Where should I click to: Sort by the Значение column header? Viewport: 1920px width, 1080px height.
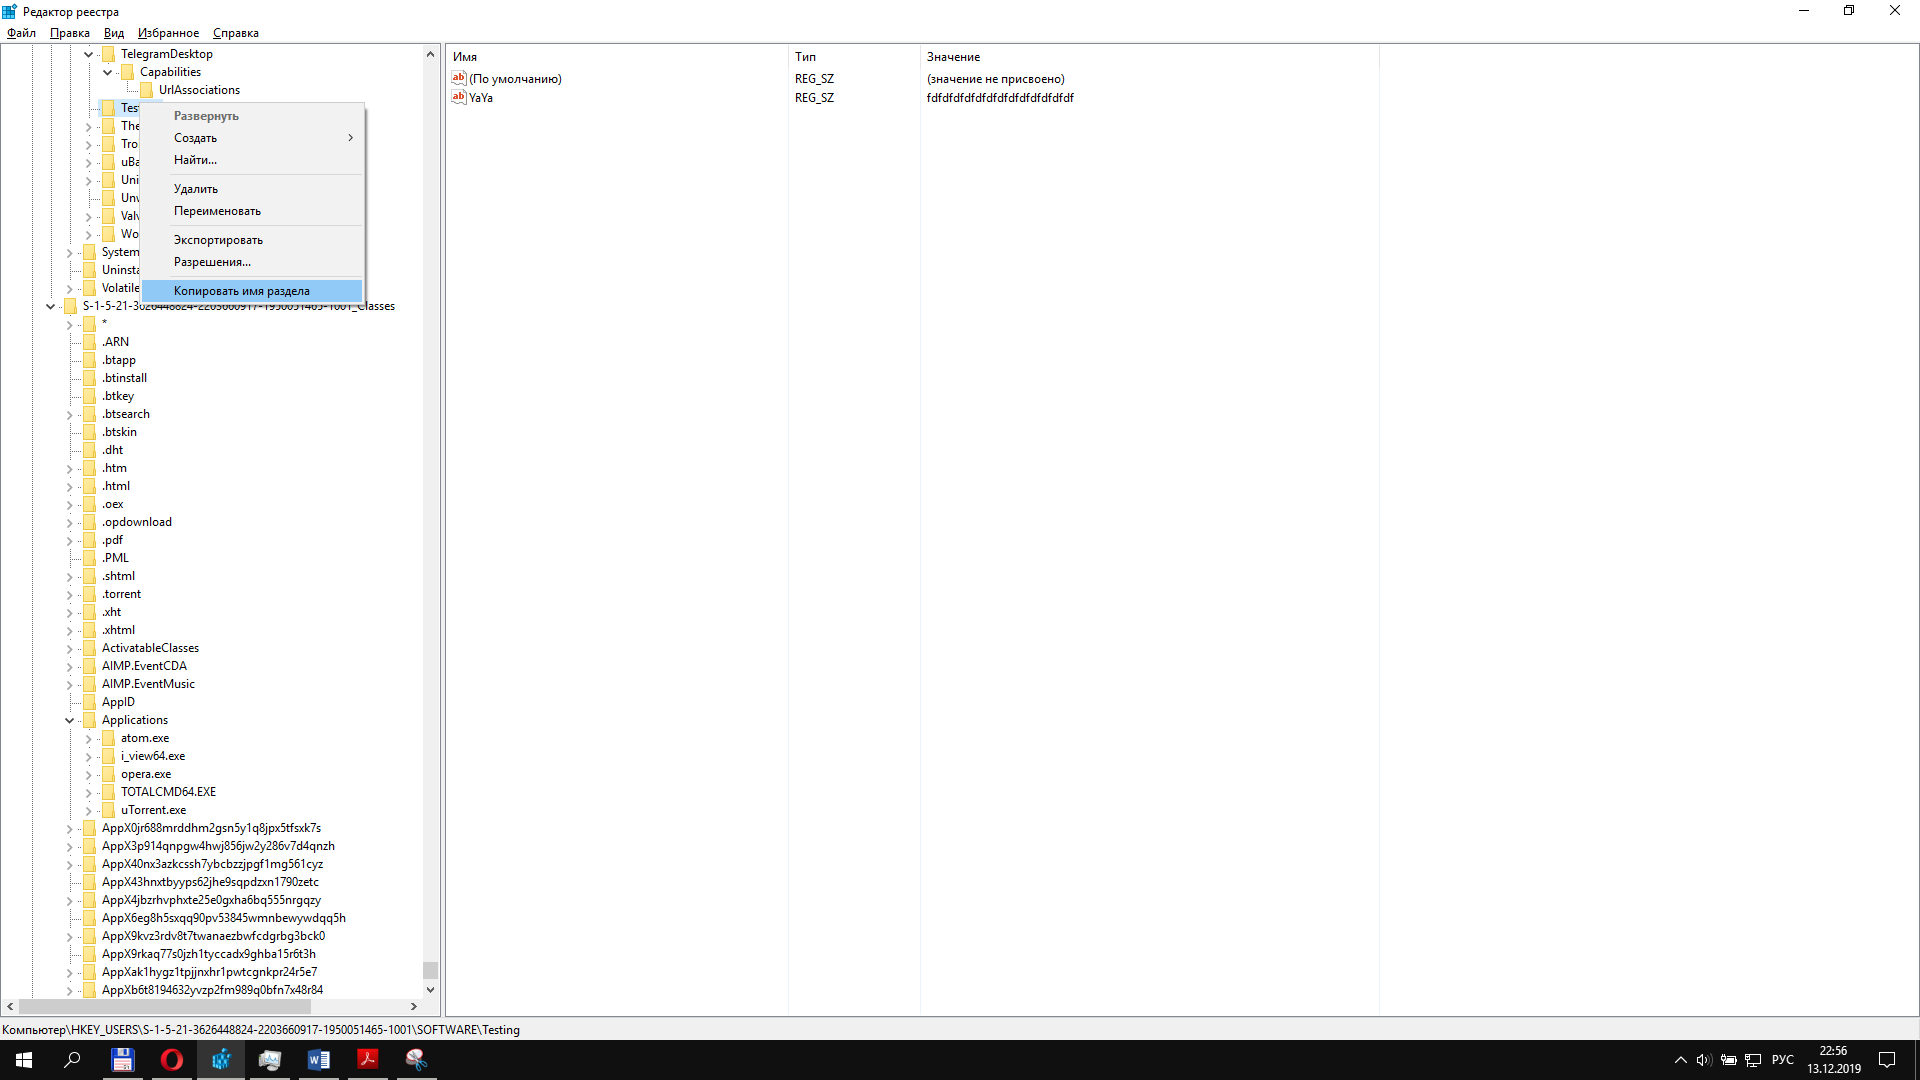click(x=1149, y=57)
